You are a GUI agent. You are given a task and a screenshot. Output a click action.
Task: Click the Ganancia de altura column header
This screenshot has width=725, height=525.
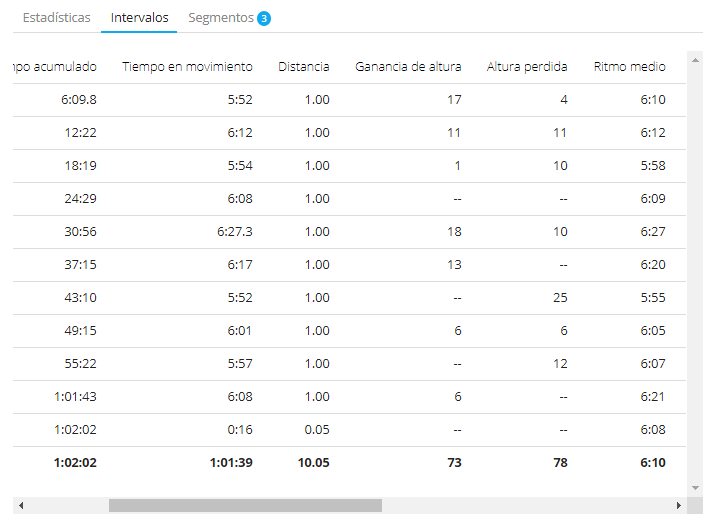[x=408, y=67]
